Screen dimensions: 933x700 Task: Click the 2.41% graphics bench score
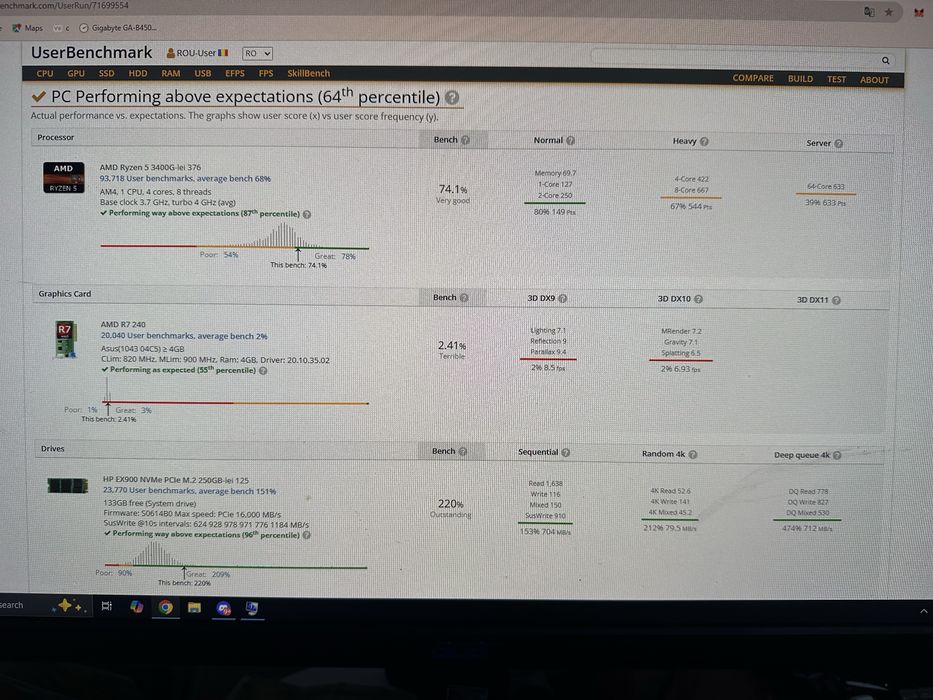452,345
